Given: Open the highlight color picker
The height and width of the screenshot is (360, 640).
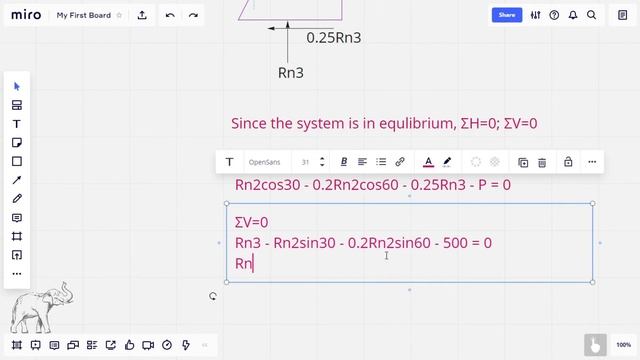Looking at the screenshot, I should tap(447, 162).
